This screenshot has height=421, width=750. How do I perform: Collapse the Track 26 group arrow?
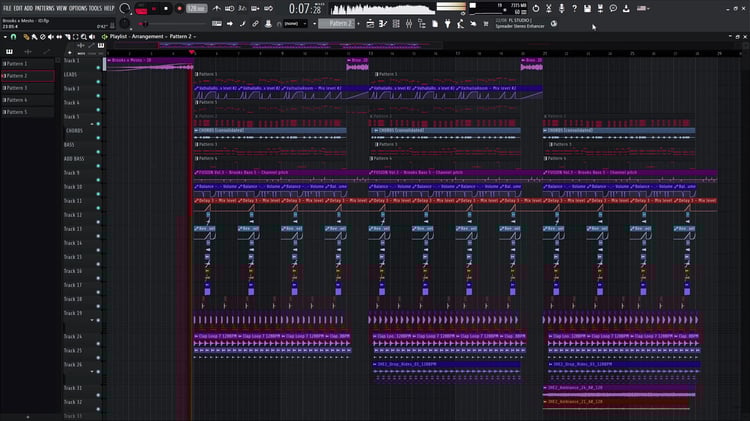[x=92, y=371]
